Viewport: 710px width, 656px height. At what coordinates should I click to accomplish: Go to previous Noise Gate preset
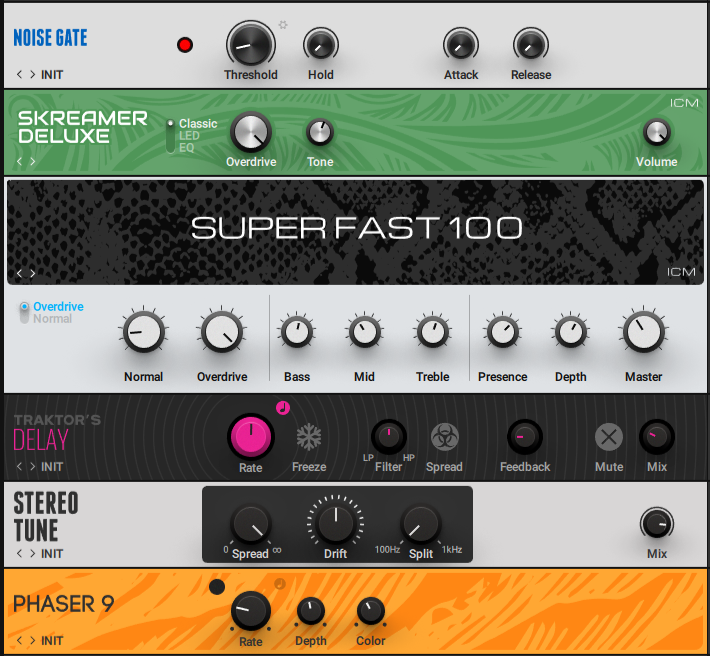[19, 74]
